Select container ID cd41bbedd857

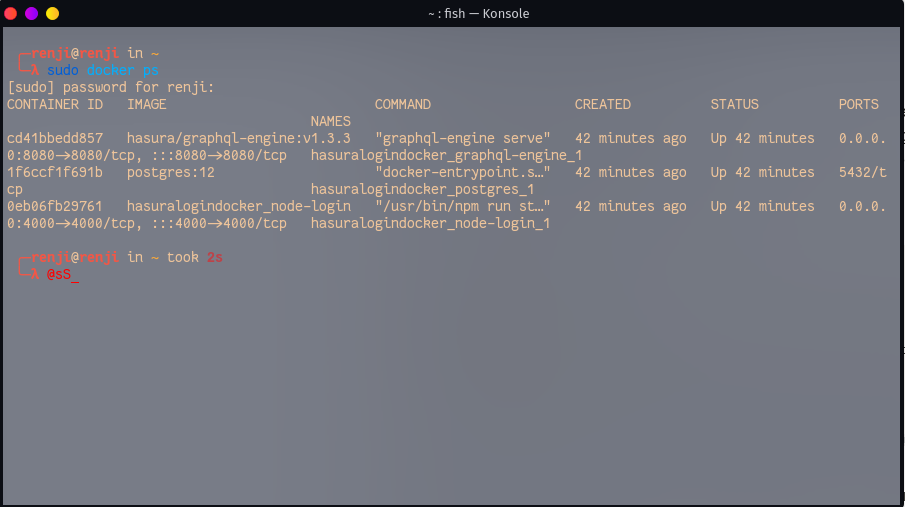(x=55, y=138)
